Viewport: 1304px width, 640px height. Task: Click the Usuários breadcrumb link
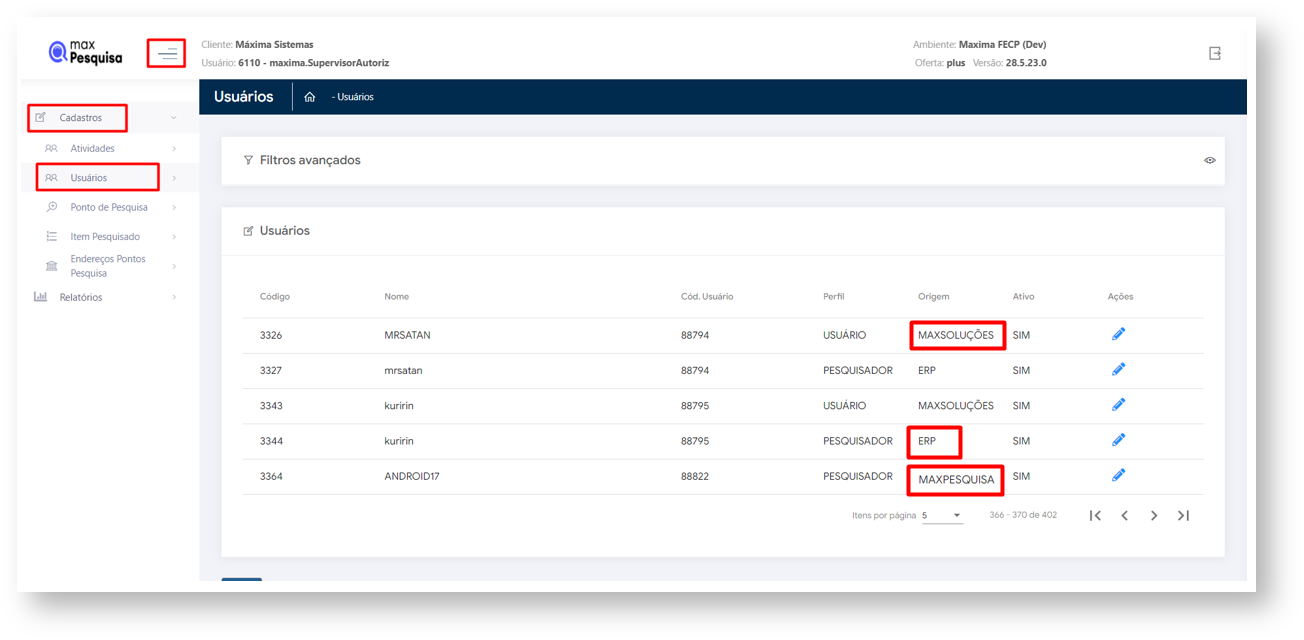(x=355, y=97)
